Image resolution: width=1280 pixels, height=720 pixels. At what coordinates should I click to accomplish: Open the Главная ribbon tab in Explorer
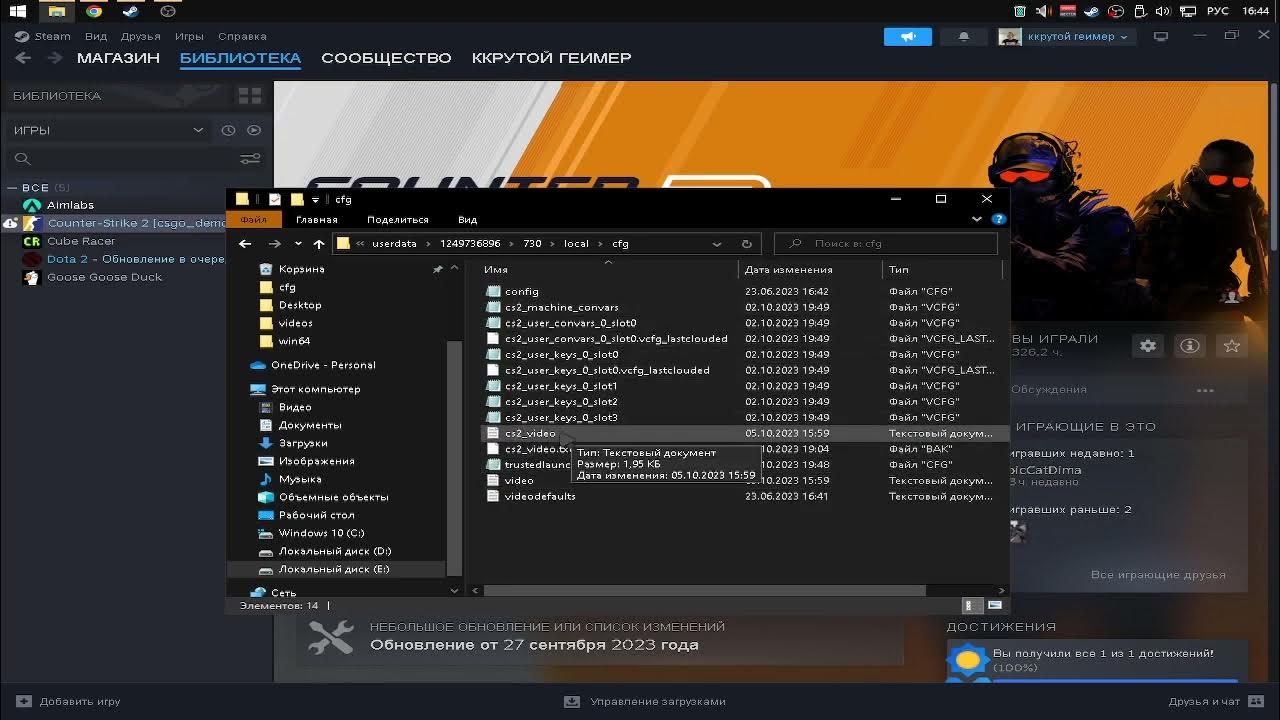tap(317, 220)
